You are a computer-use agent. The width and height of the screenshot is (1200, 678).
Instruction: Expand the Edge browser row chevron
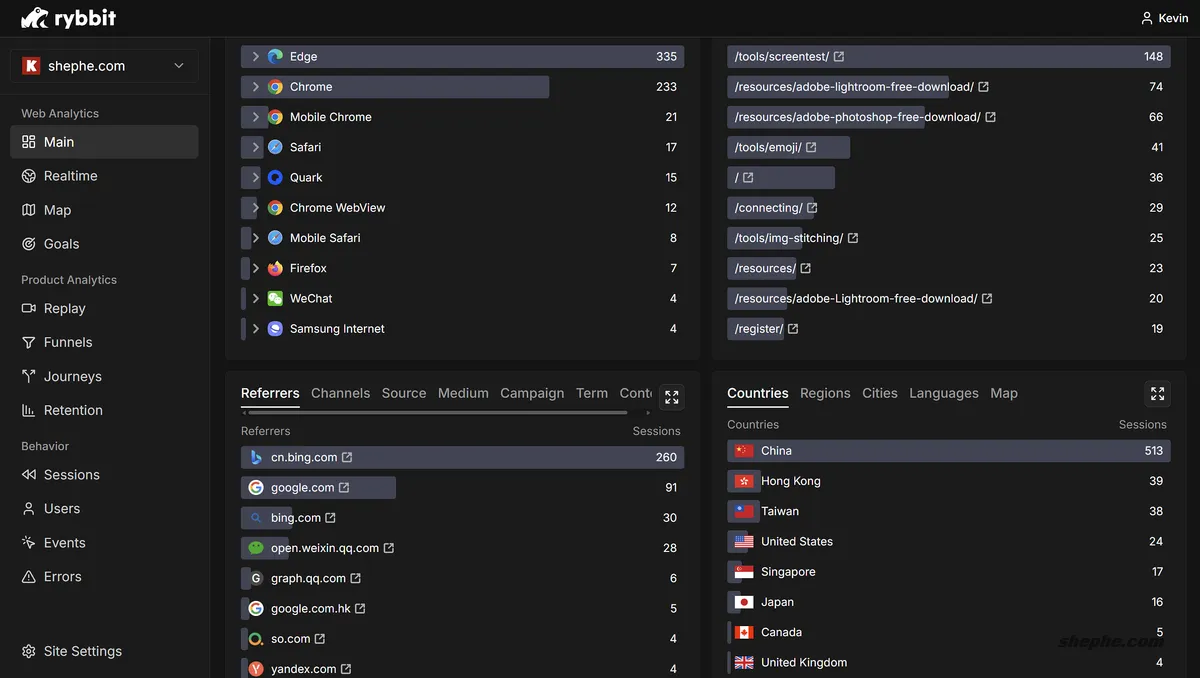256,57
